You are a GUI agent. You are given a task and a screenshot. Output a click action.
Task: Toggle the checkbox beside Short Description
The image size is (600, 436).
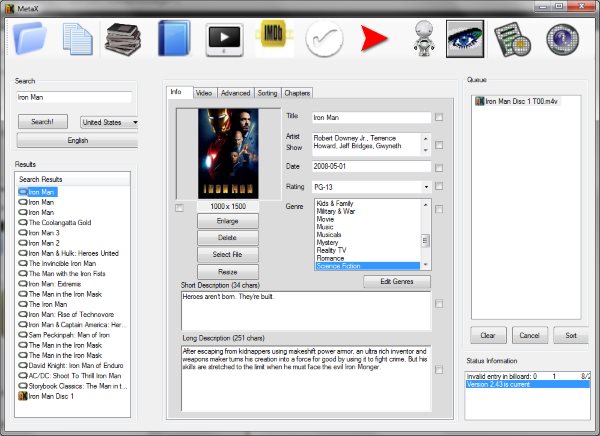coord(439,304)
